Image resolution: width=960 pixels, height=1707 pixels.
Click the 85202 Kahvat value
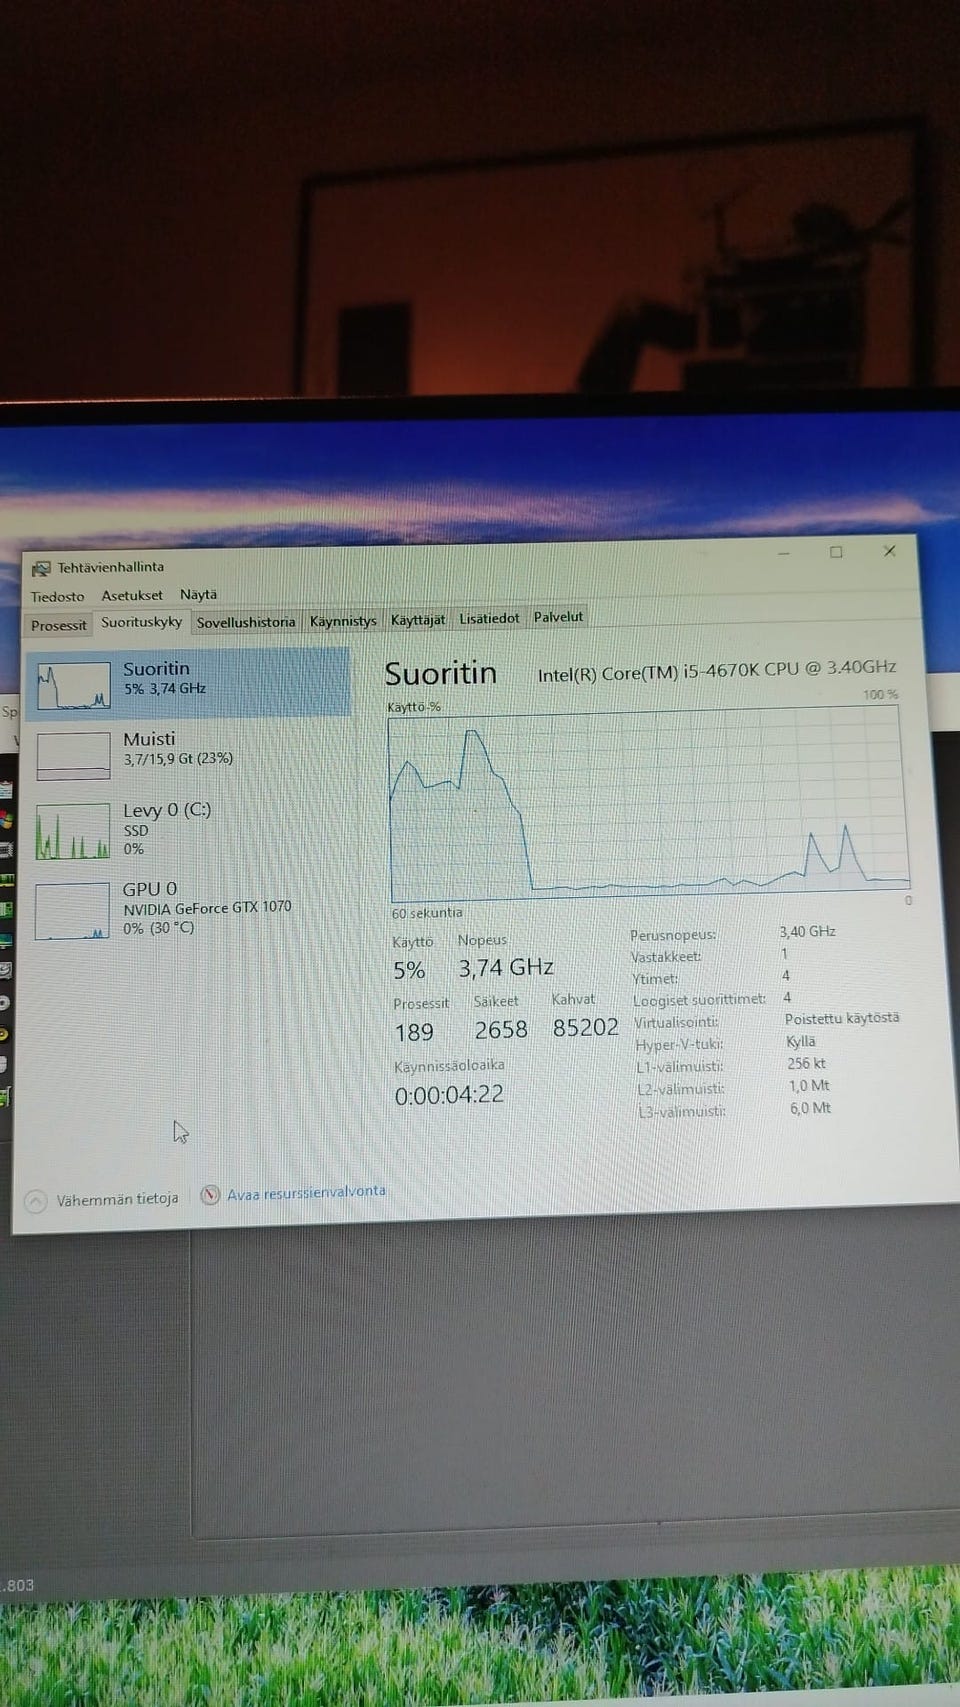pos(586,1028)
